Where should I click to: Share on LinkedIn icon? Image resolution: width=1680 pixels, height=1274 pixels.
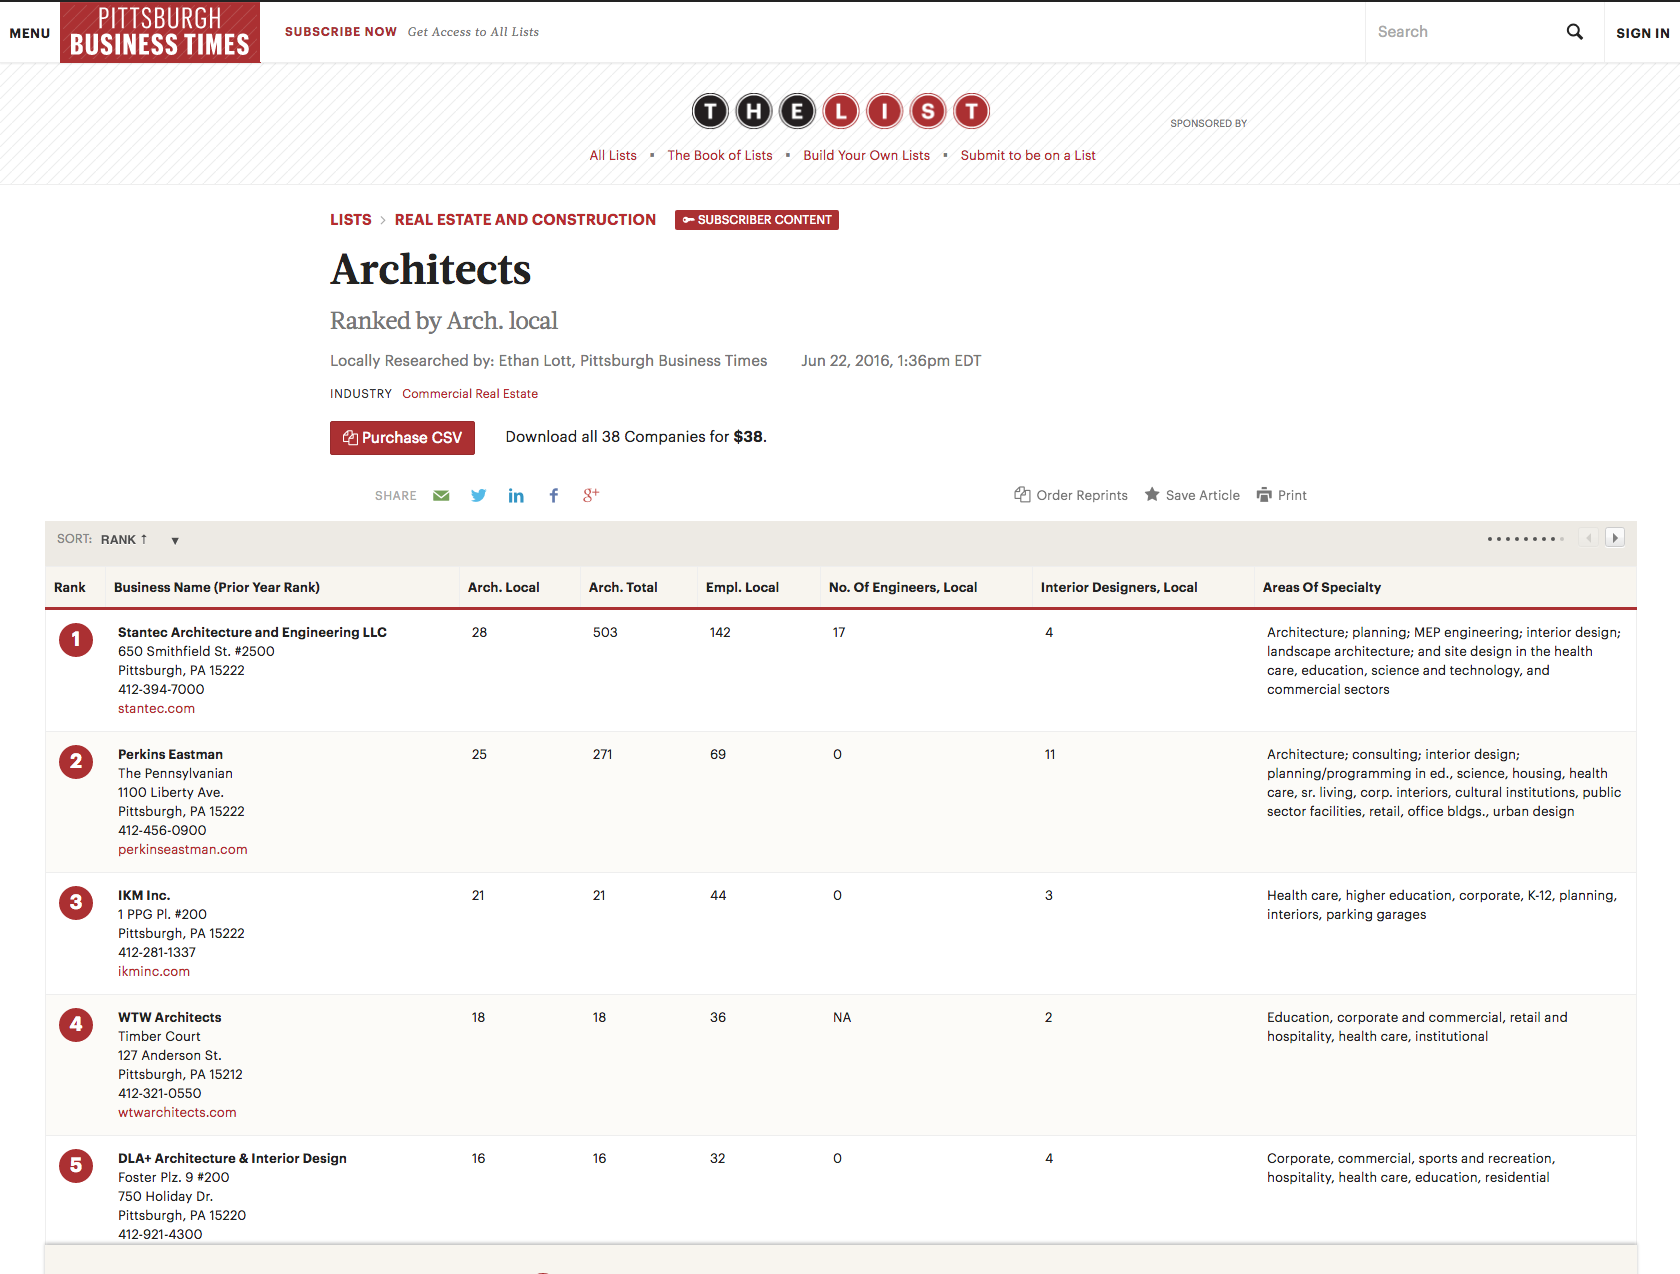coord(516,495)
